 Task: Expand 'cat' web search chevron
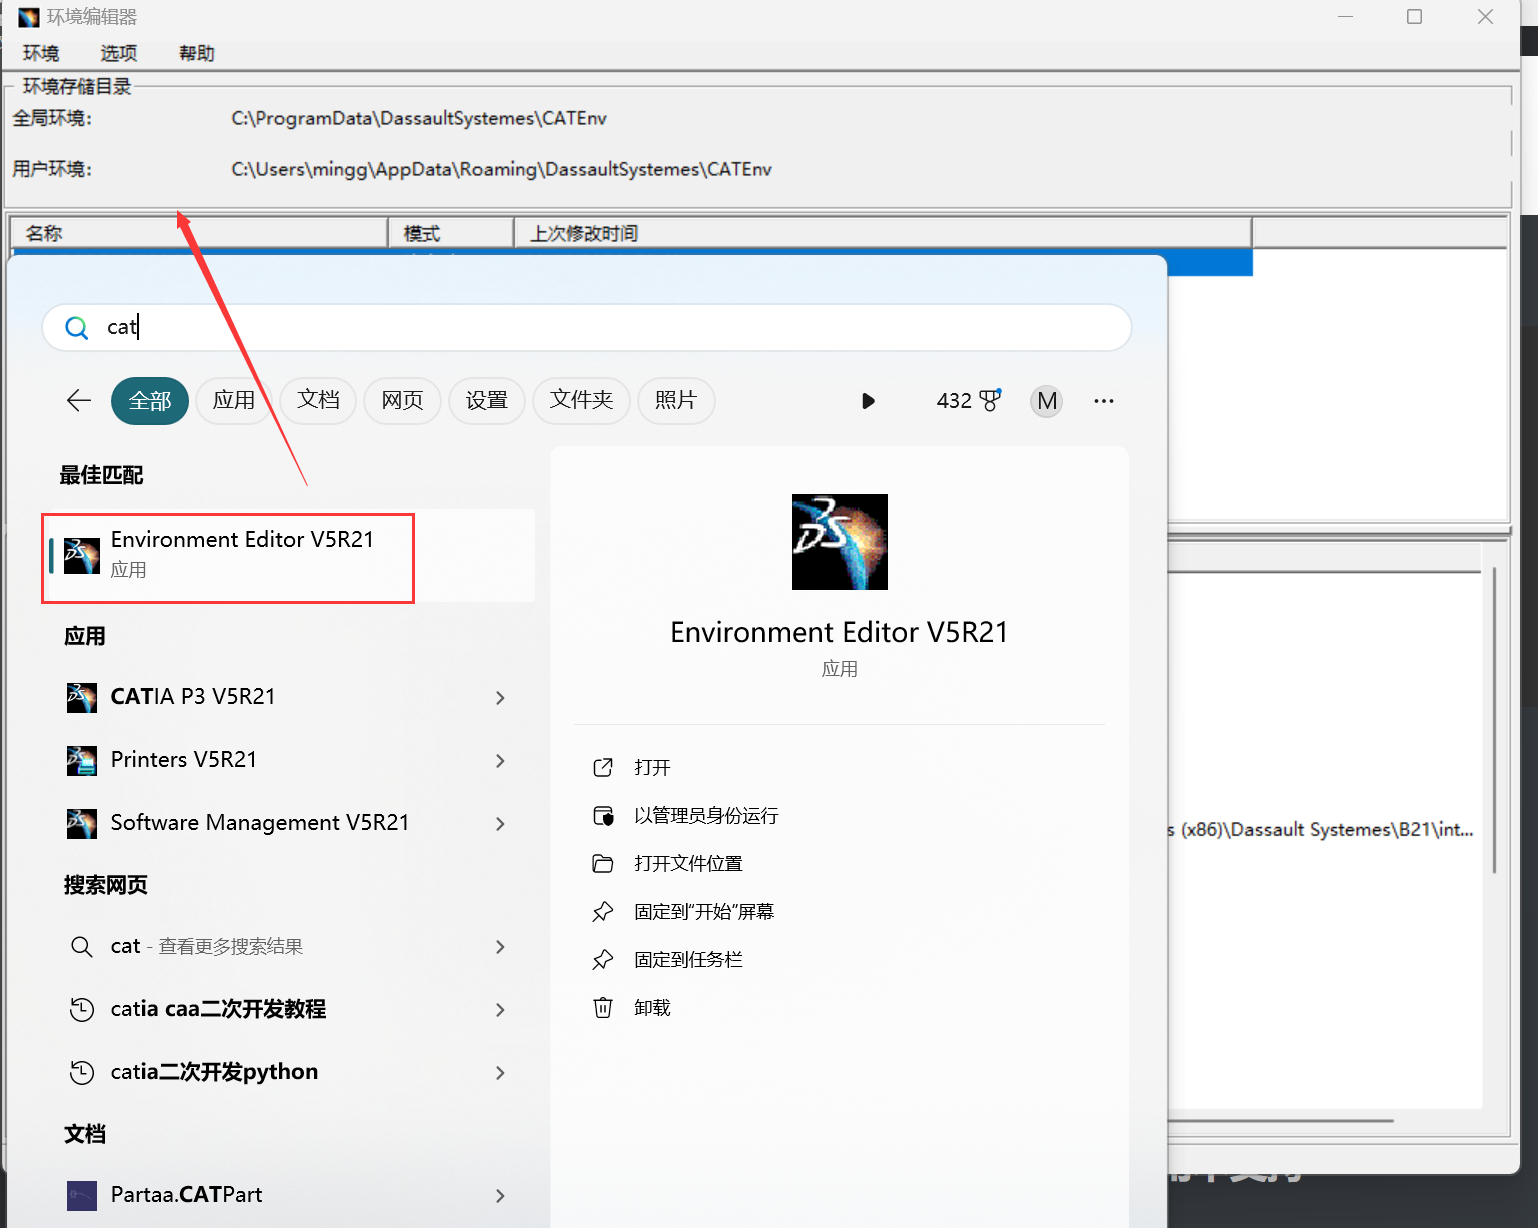pos(501,947)
